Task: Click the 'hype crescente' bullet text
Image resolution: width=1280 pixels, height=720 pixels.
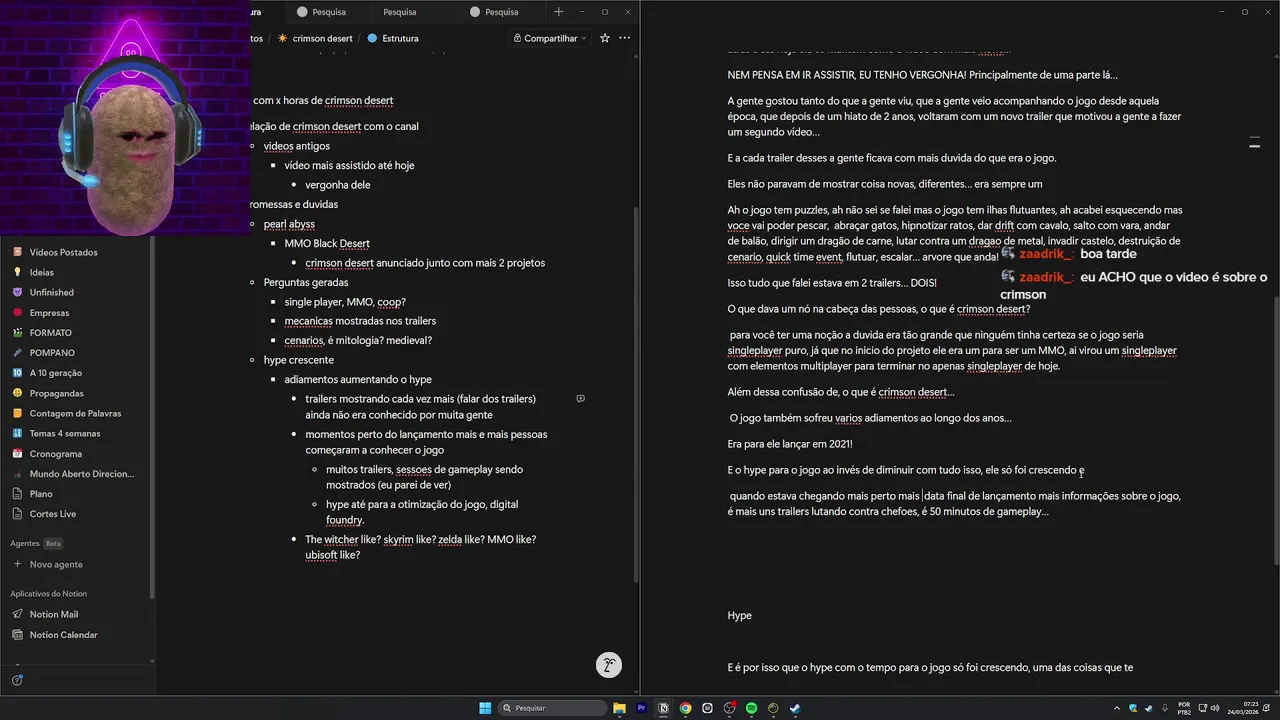Action: pos(299,360)
